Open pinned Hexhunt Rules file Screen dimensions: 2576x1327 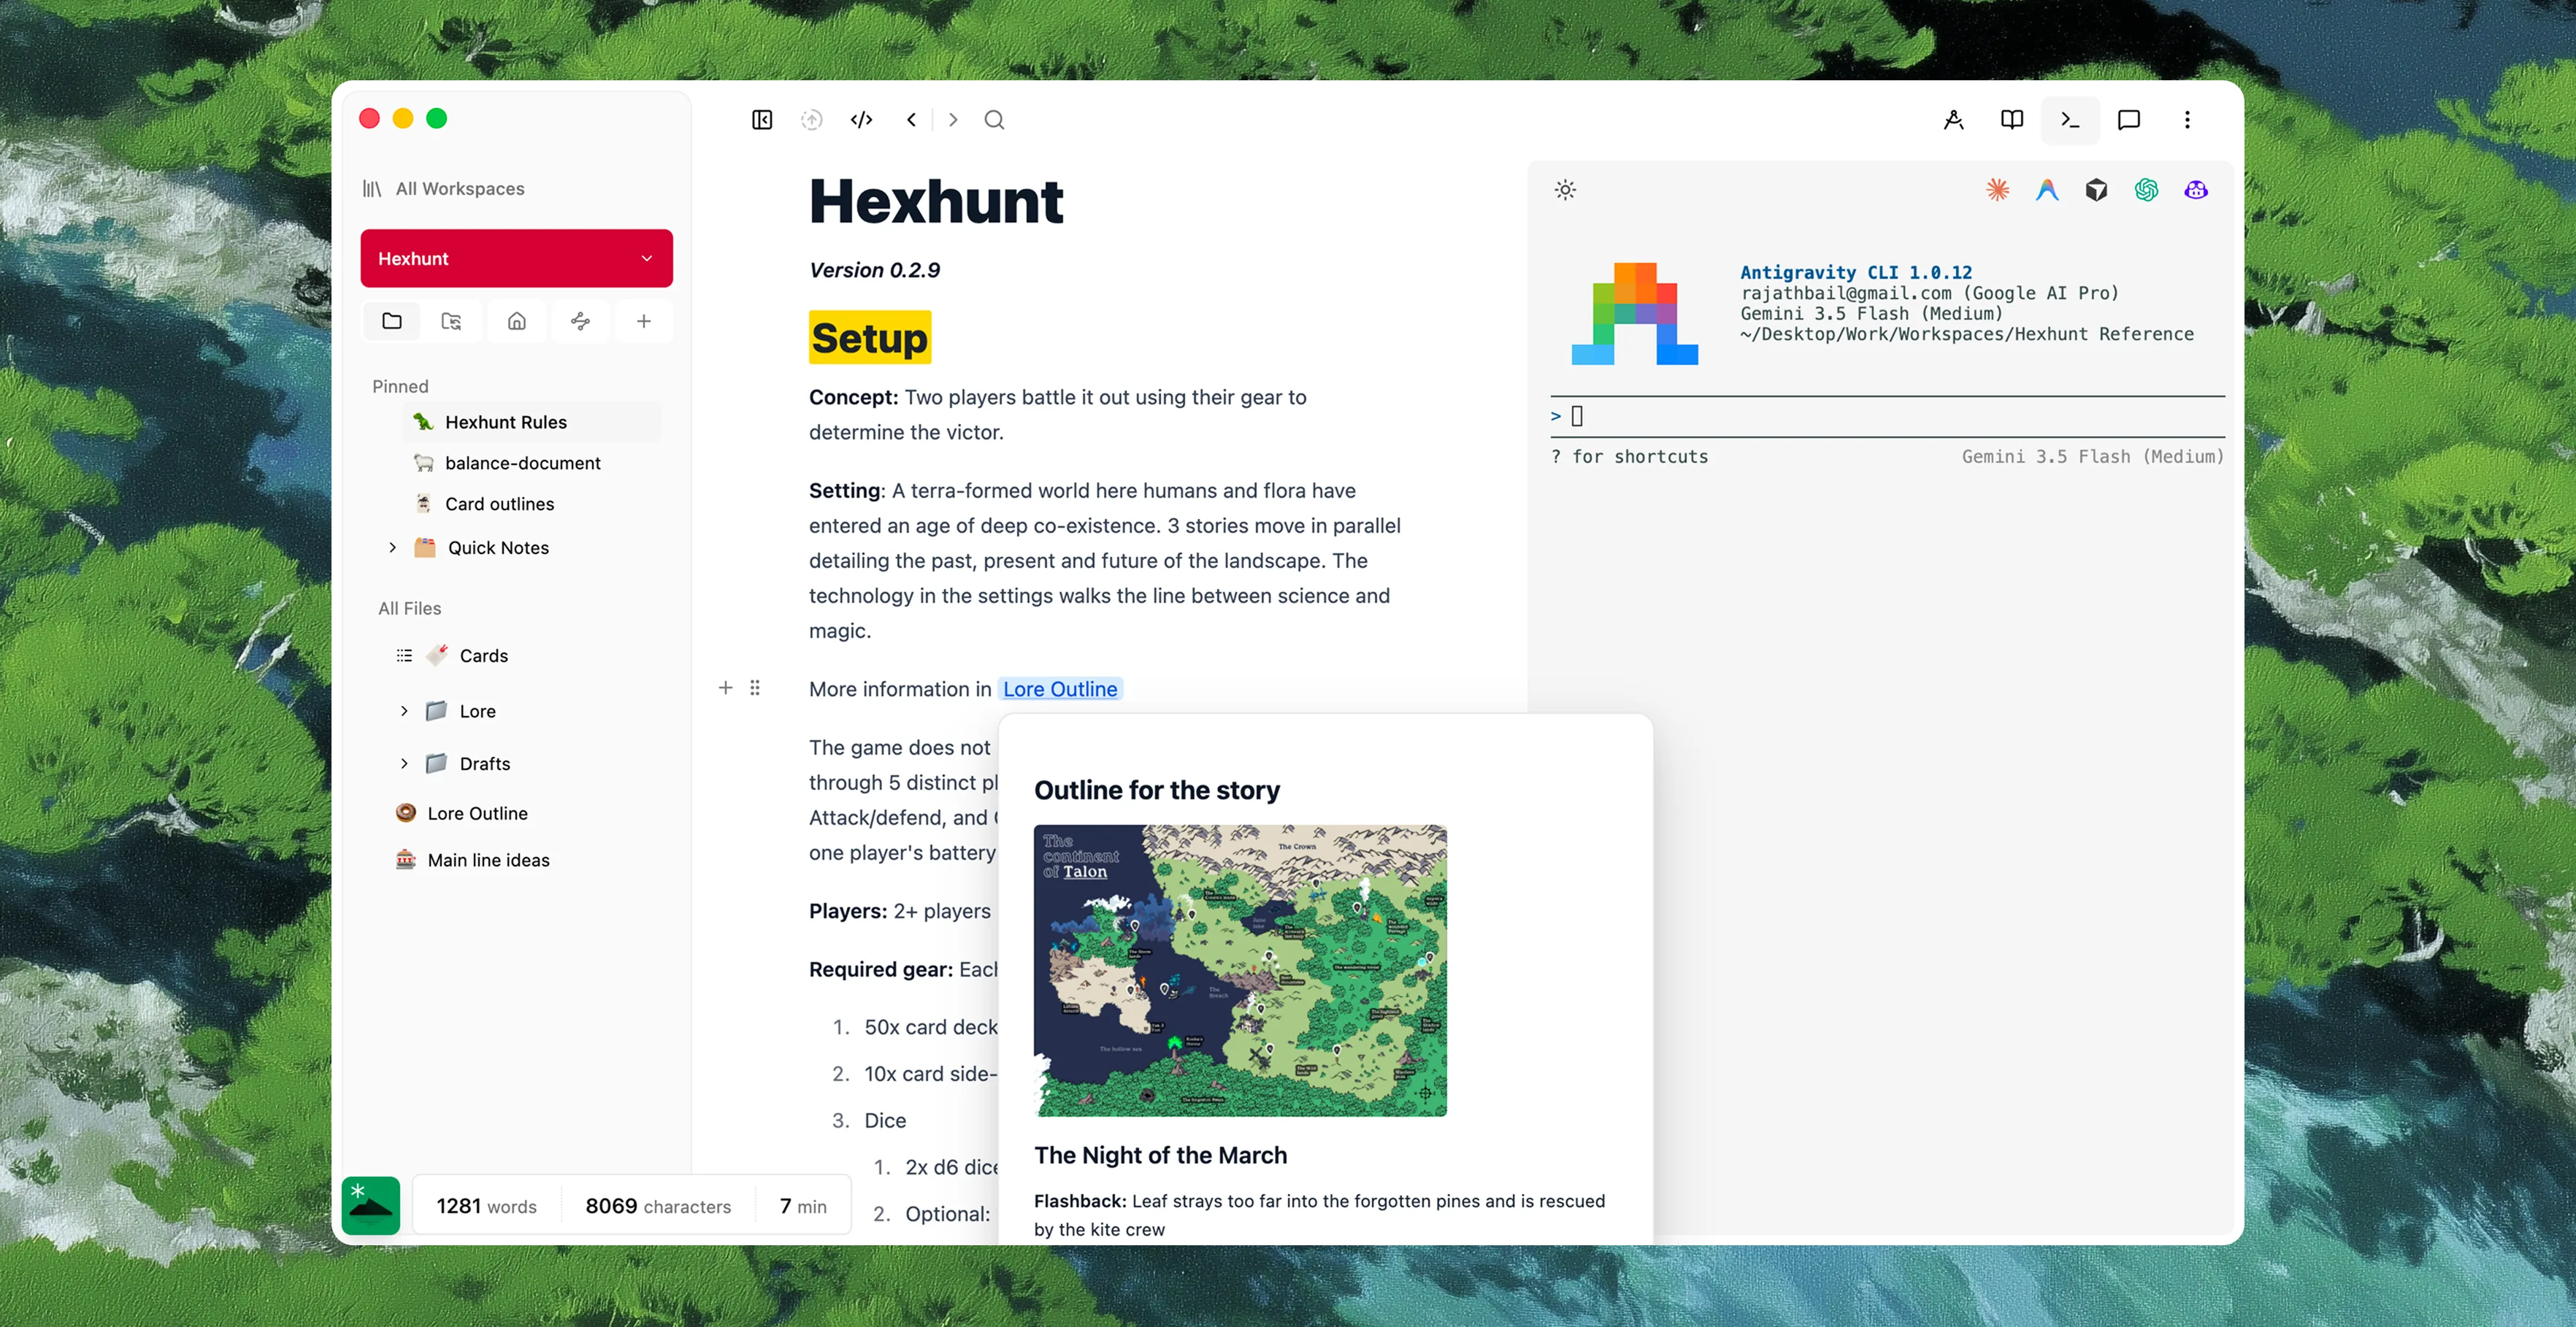coord(532,422)
